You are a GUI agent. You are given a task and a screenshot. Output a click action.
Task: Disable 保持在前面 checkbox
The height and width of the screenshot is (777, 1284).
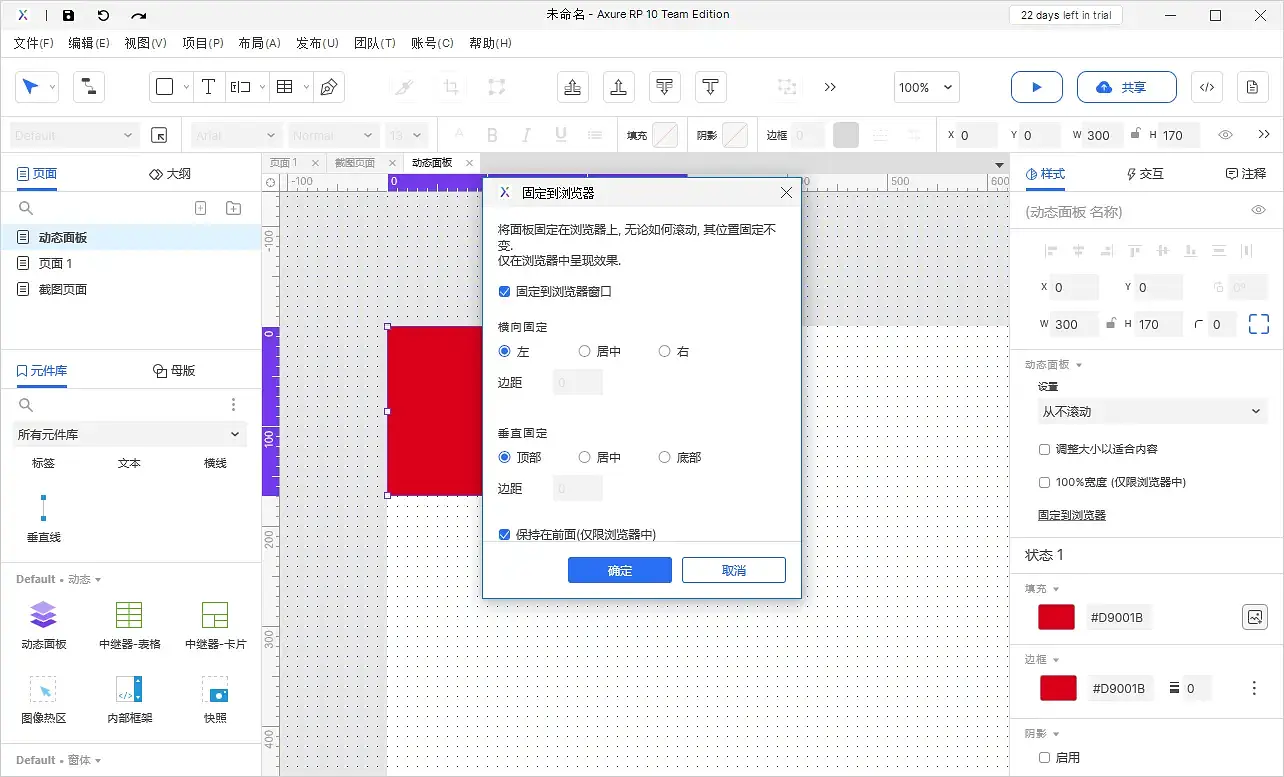tap(505, 535)
